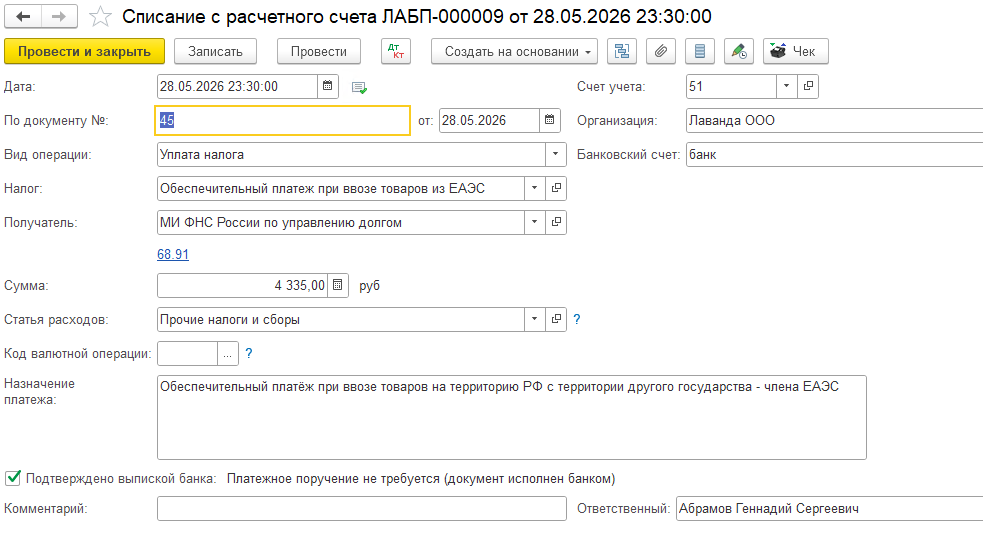Click the 'руб' currency label

click(x=369, y=286)
